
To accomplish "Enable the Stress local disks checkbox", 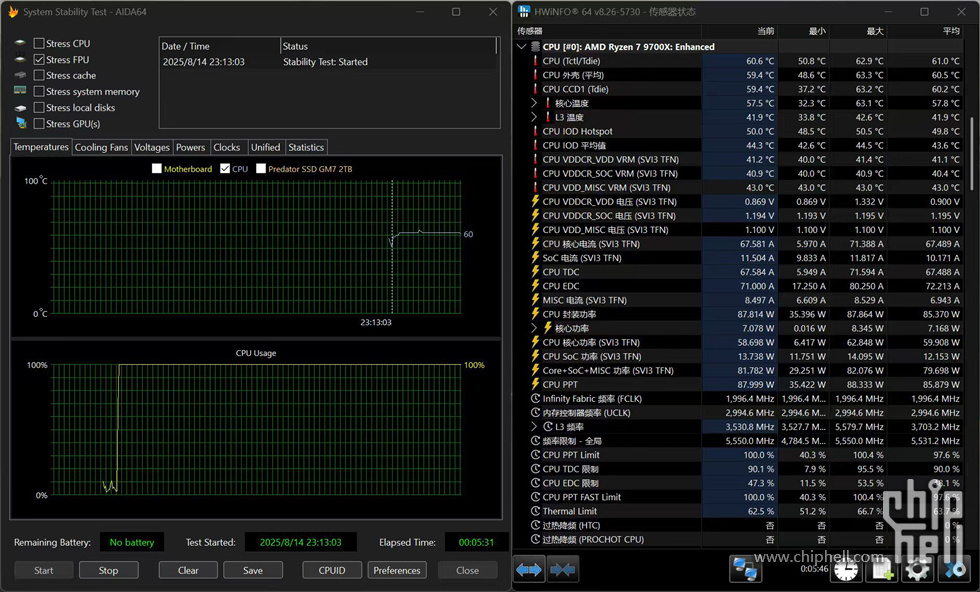I will coord(39,108).
